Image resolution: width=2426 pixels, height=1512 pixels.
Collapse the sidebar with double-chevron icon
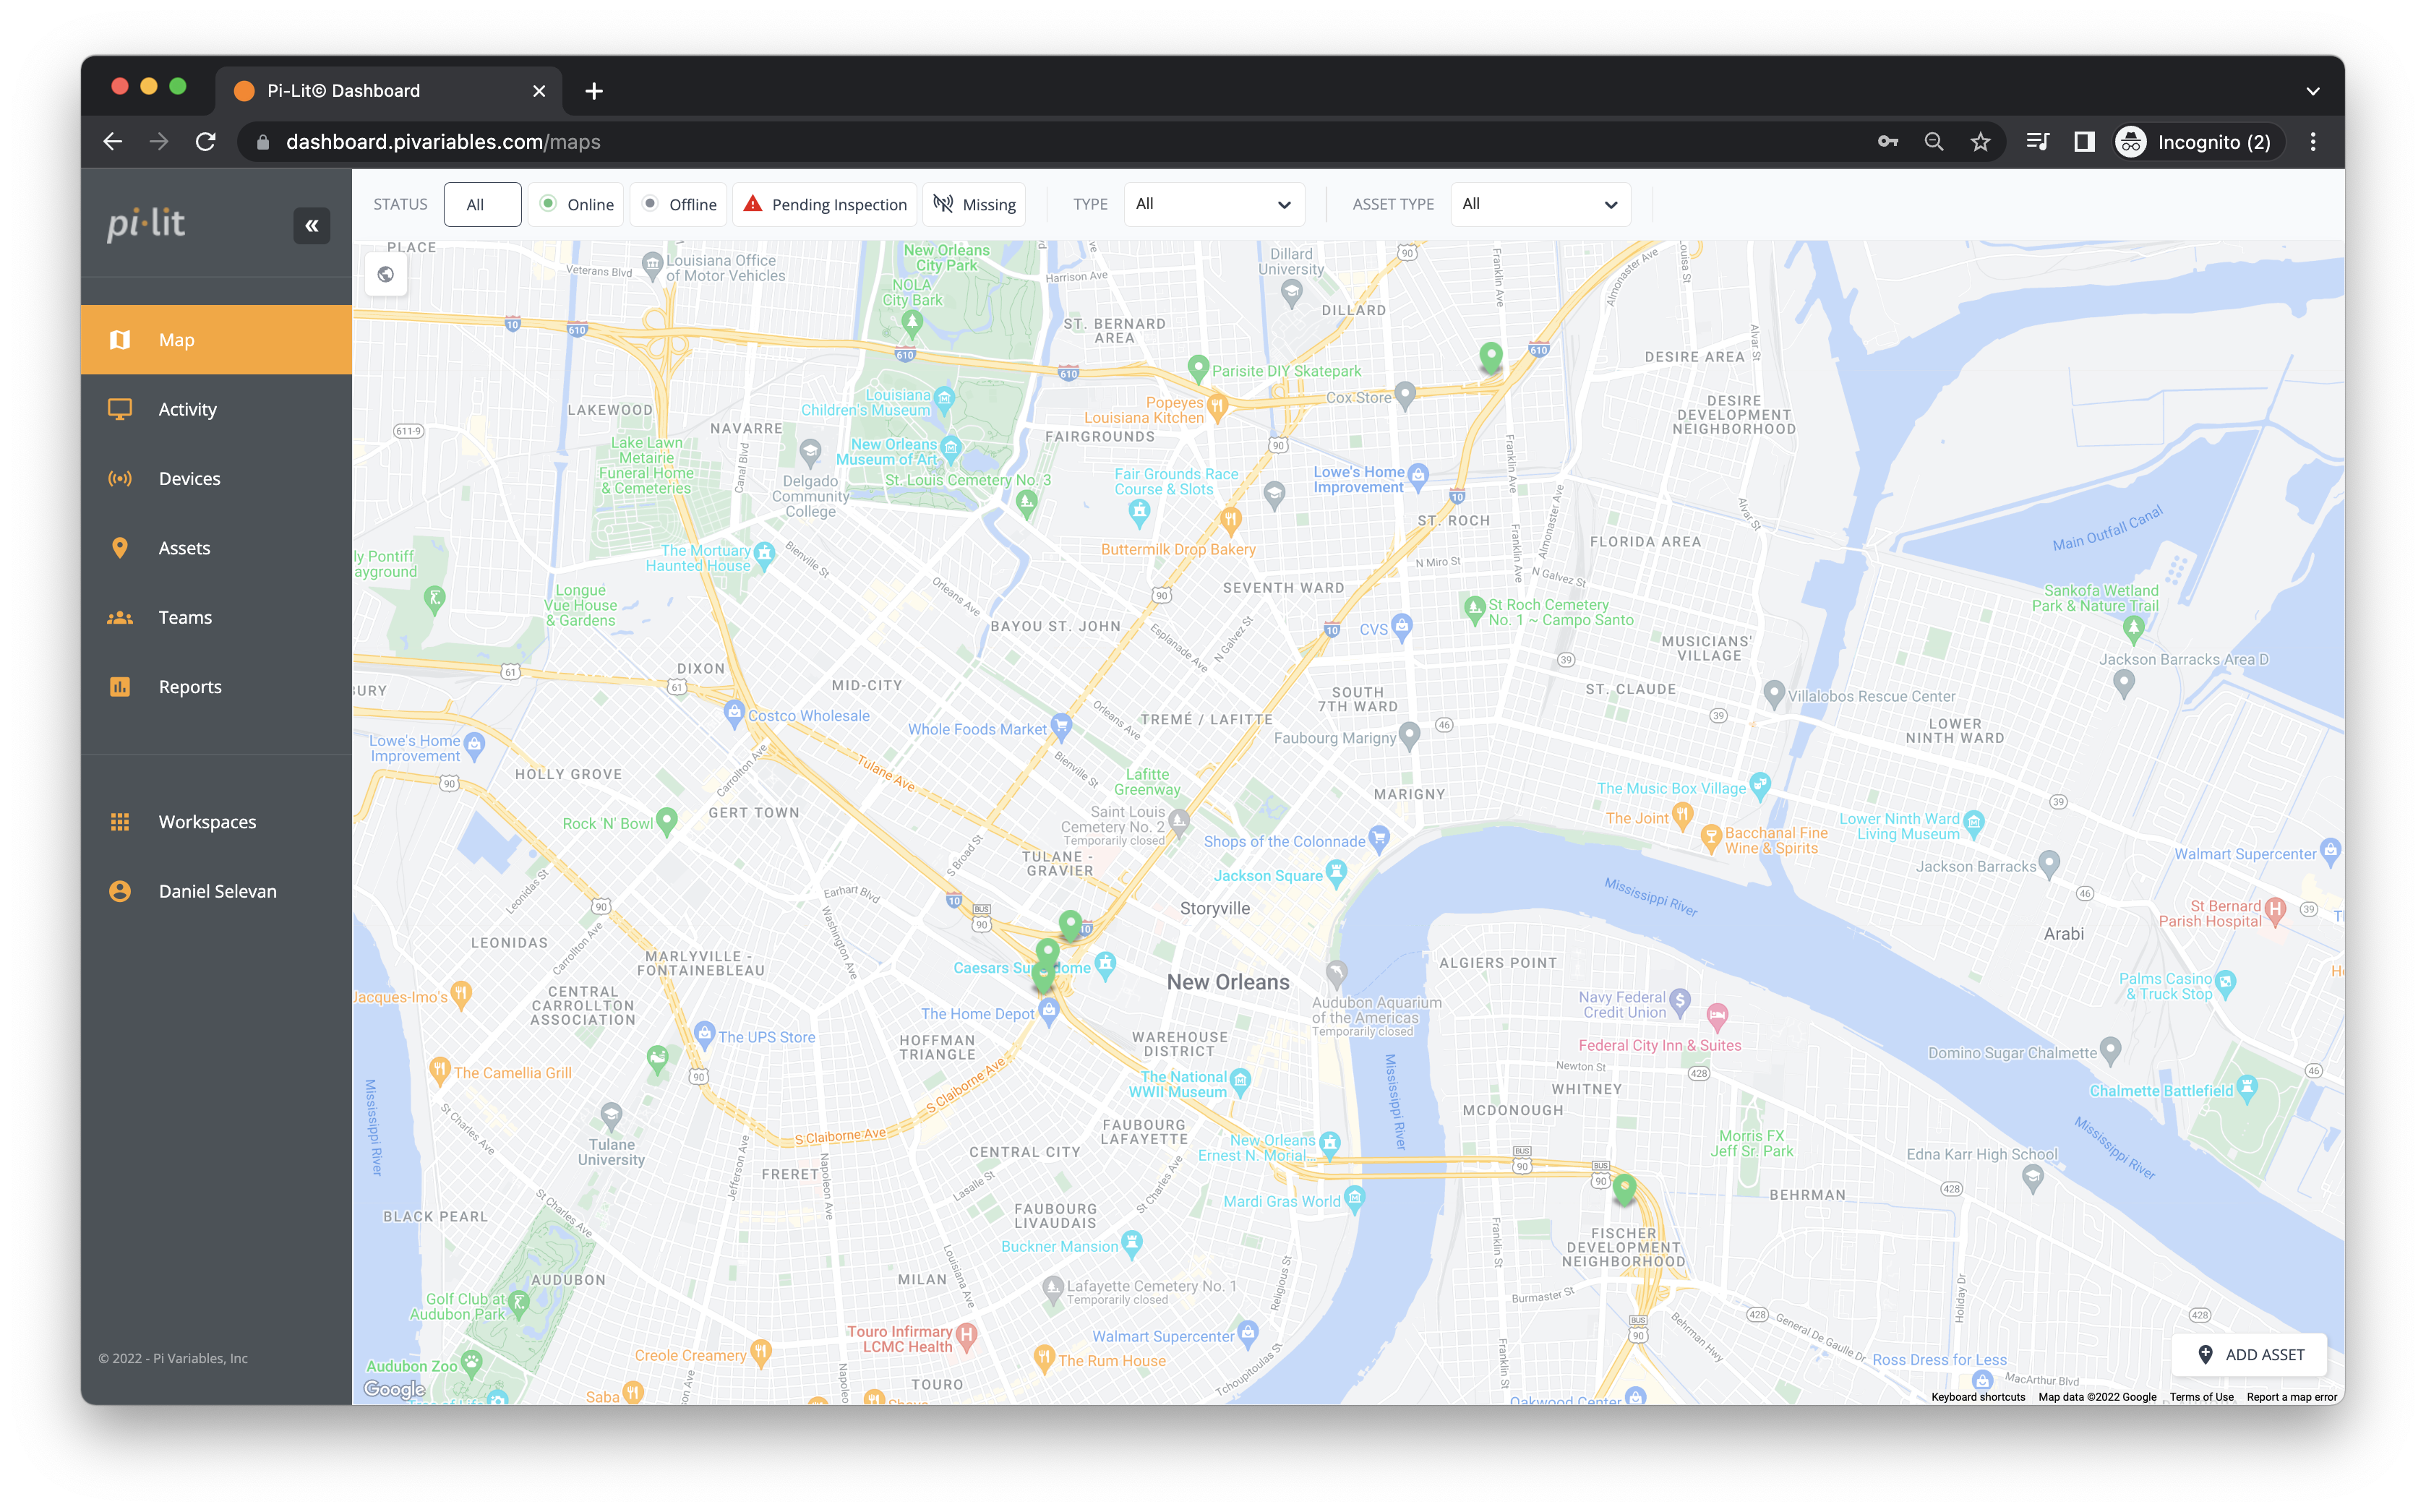point(311,226)
